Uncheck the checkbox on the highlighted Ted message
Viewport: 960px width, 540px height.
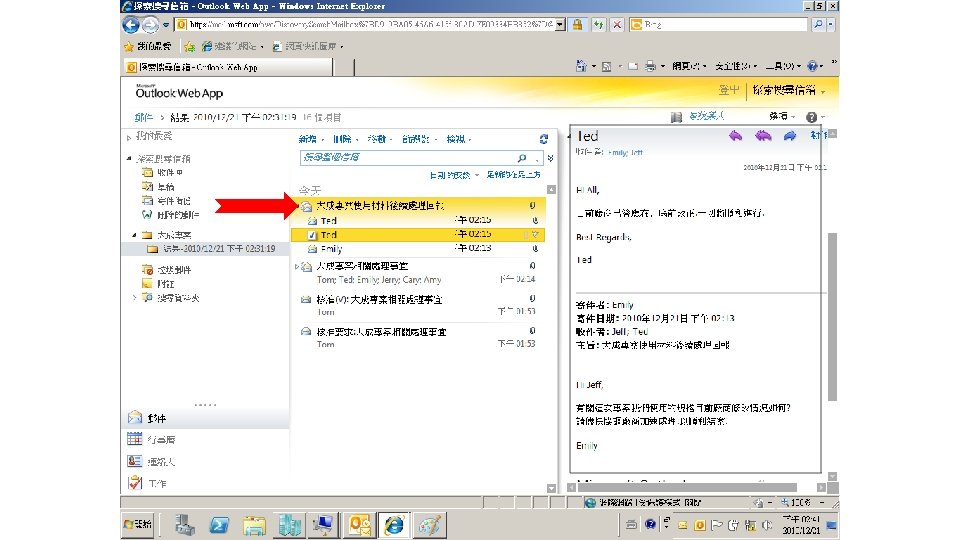(312, 235)
